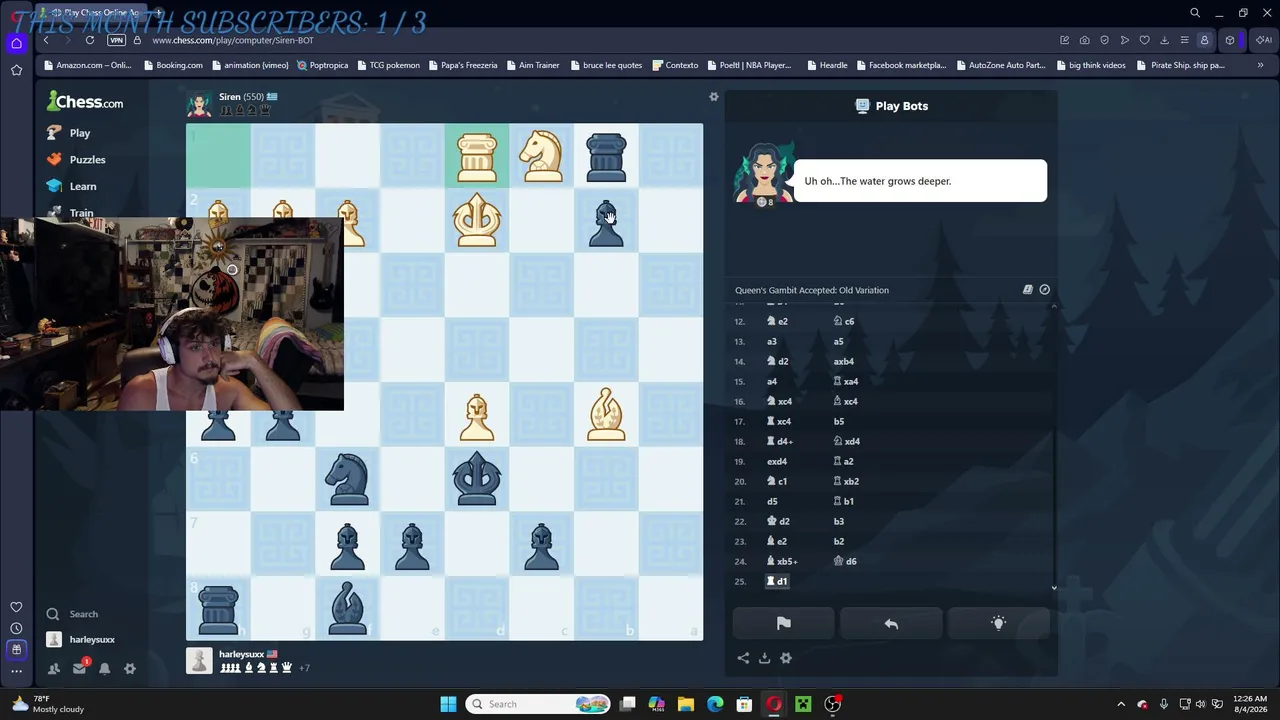
Task: Open the opening explorer book icon
Action: click(1027, 290)
